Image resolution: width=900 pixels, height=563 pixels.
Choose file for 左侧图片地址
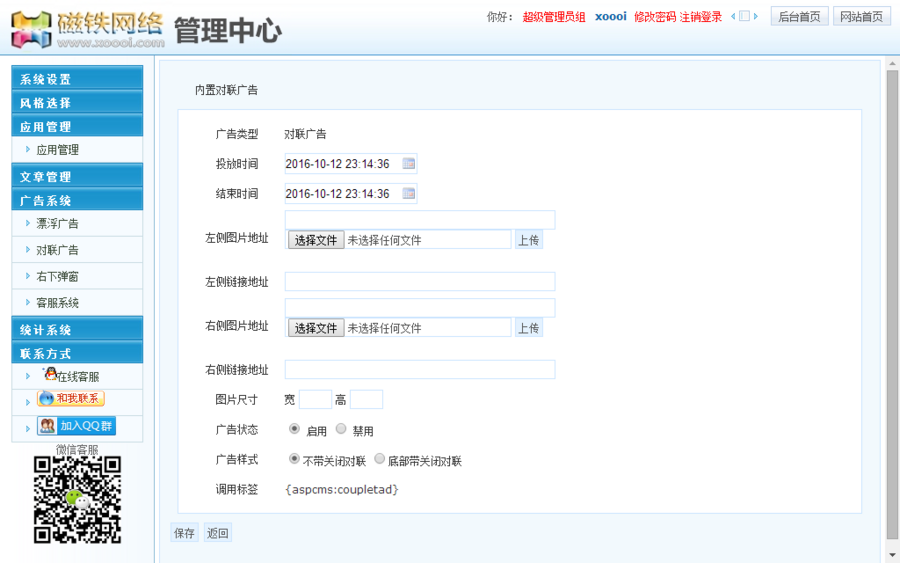(316, 240)
